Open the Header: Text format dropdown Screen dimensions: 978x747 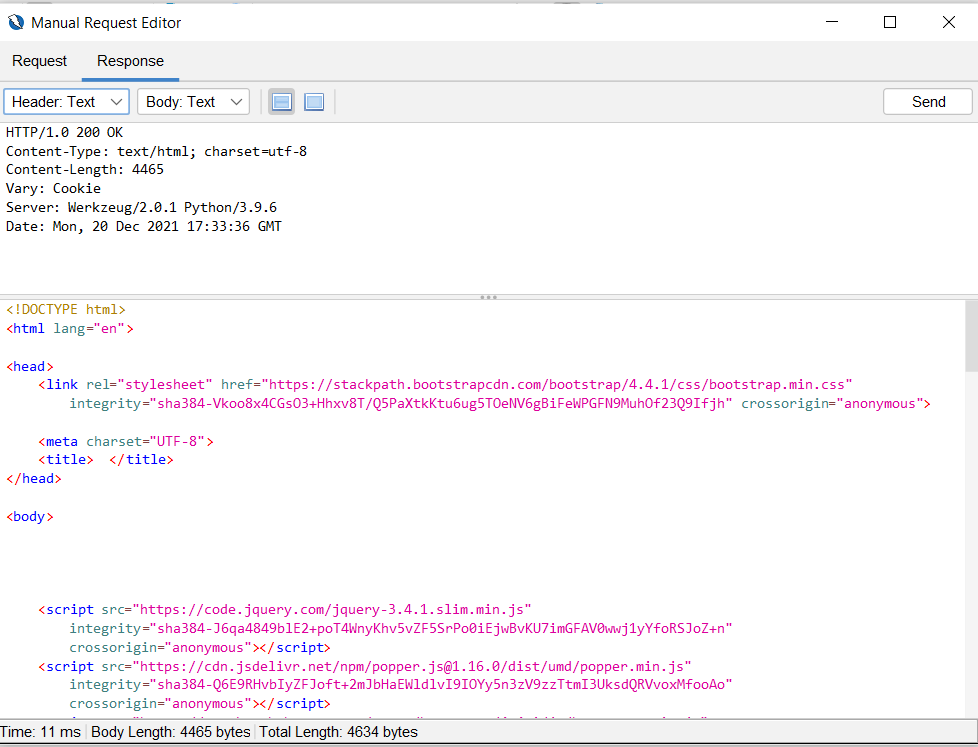click(x=66, y=101)
